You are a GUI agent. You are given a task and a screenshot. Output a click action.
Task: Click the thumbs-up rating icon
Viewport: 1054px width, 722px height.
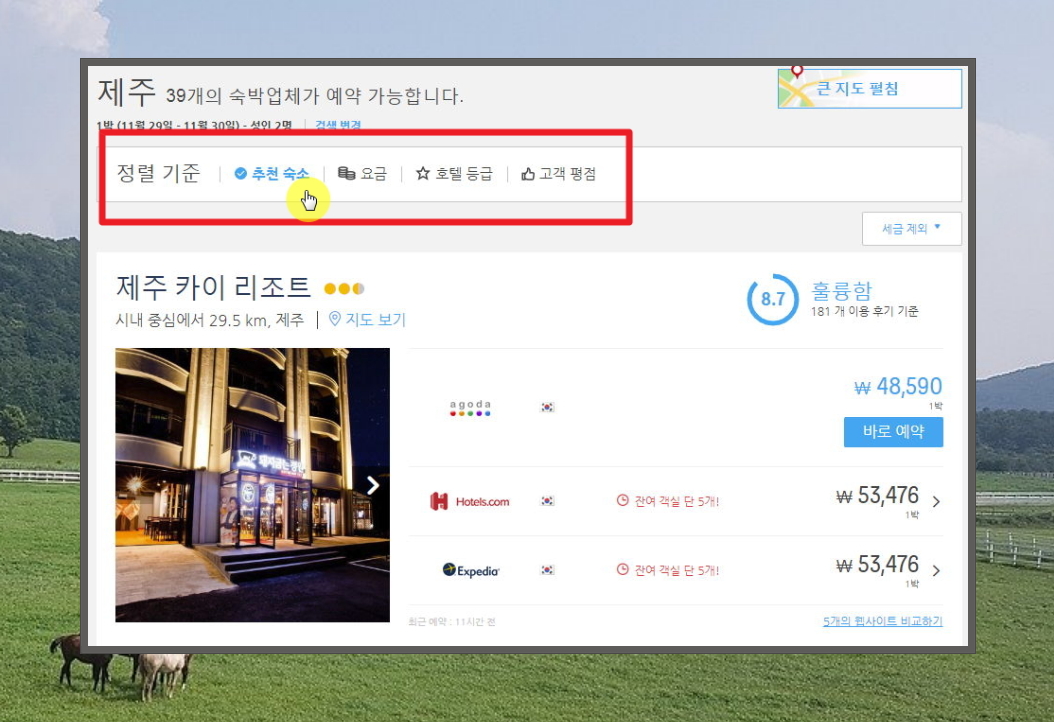pyautogui.click(x=528, y=174)
